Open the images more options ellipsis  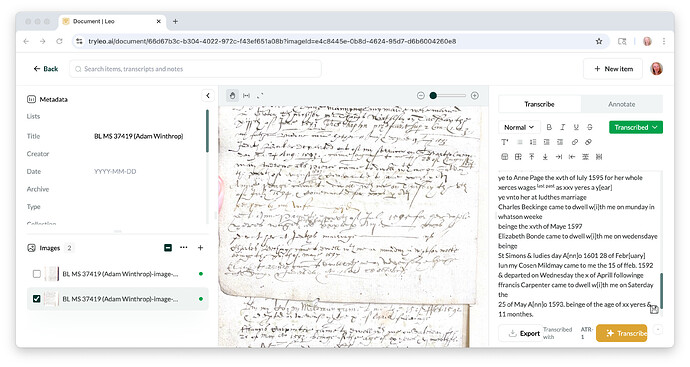[x=184, y=248]
